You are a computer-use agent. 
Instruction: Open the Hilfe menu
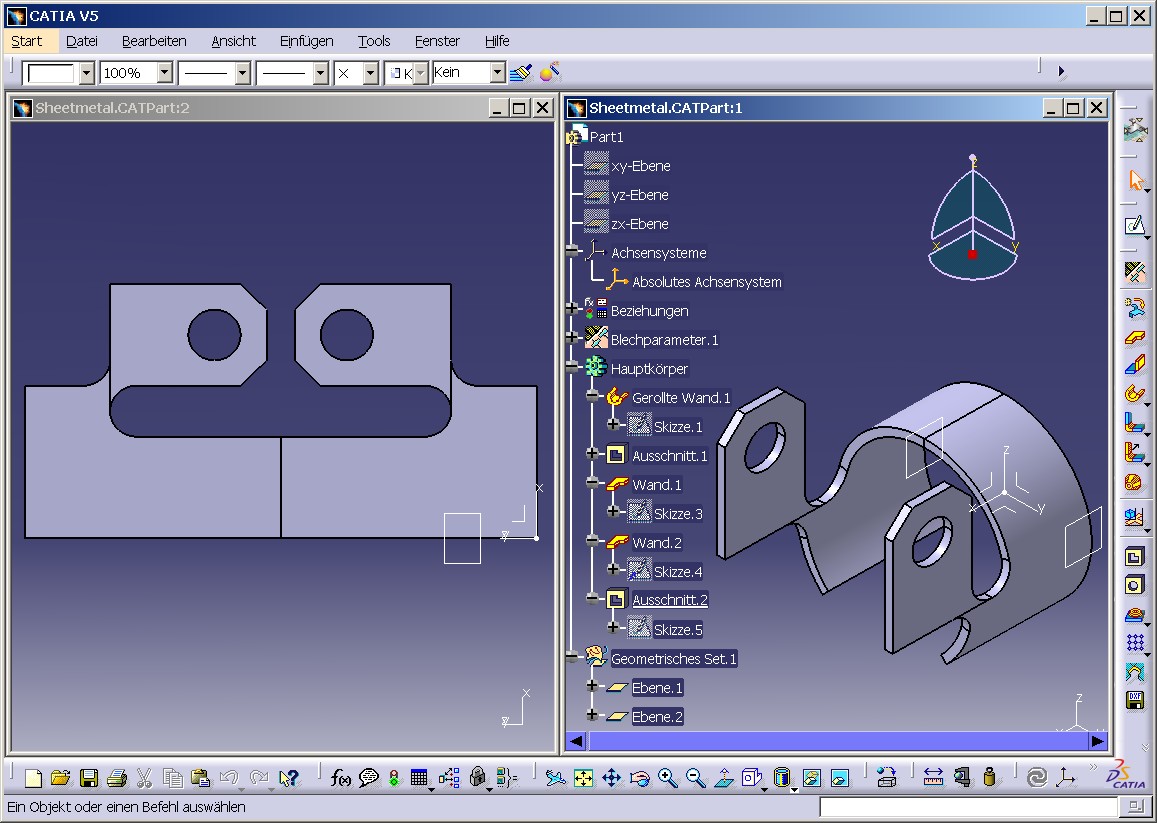pos(497,41)
